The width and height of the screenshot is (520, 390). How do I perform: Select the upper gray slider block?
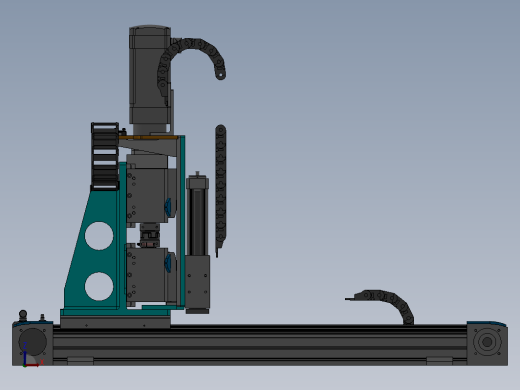coord(147,195)
